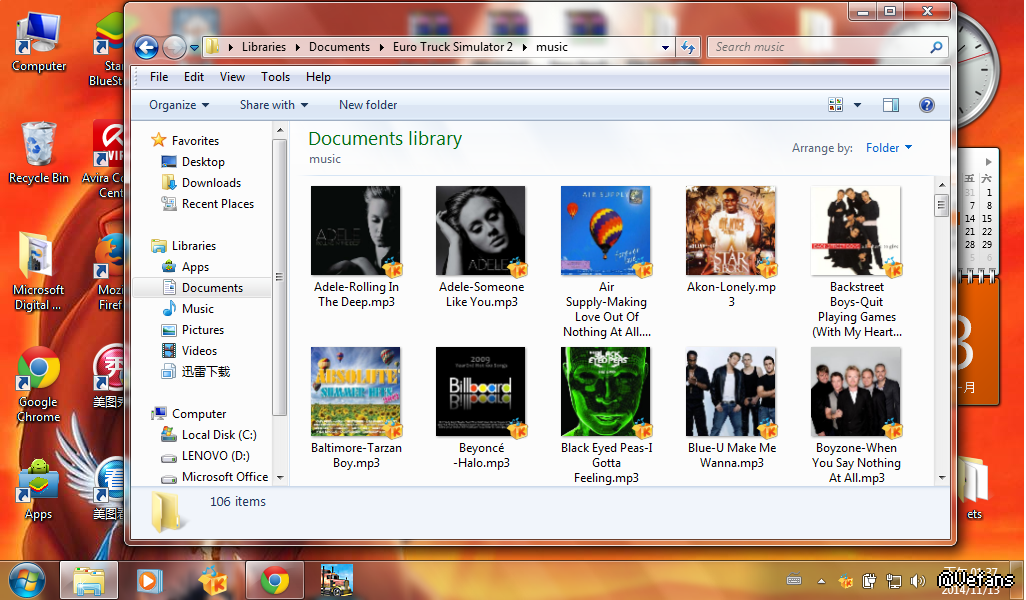Screen dimensions: 1026x600
Task: Select Downloads in Favorites sidebar
Action: pyautogui.click(x=210, y=183)
